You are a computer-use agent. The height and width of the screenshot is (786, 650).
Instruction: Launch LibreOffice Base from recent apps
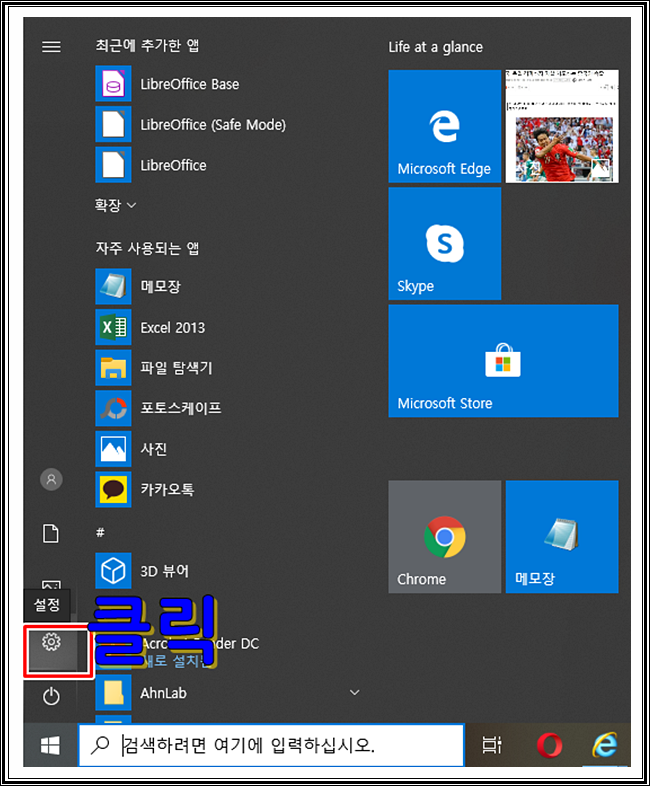(x=168, y=84)
